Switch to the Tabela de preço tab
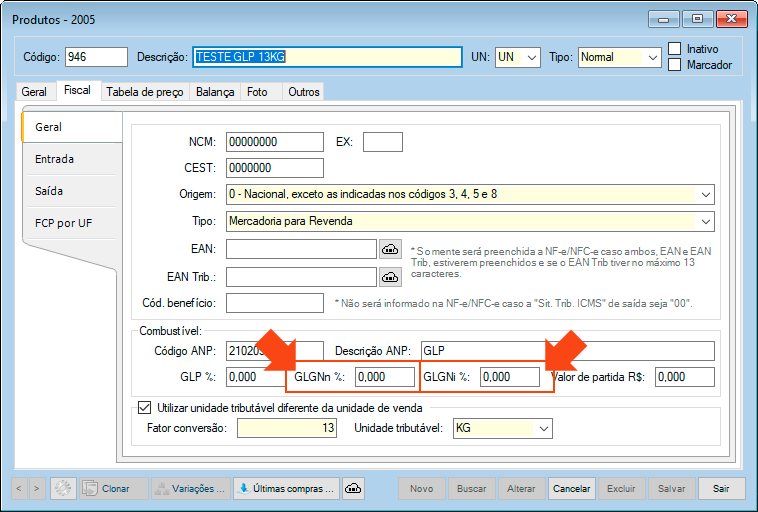The height and width of the screenshot is (512, 758). [x=145, y=92]
